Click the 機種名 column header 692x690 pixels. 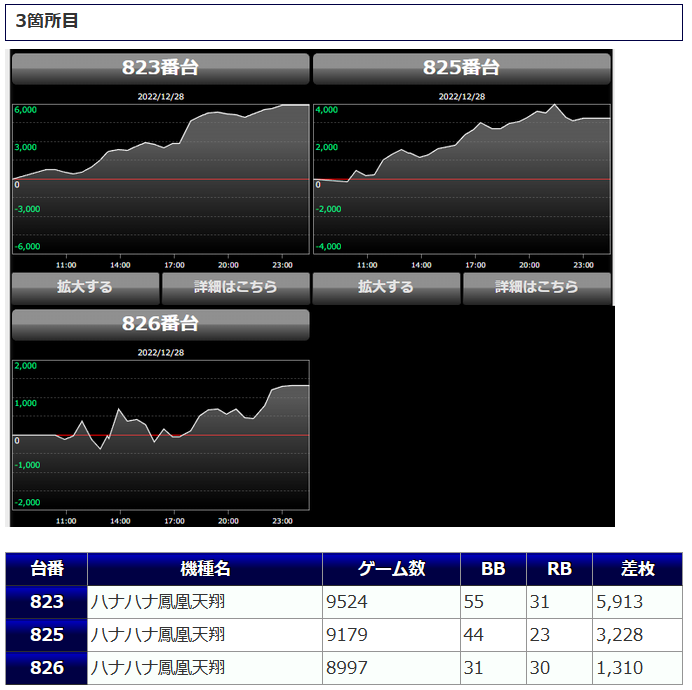[x=205, y=569]
